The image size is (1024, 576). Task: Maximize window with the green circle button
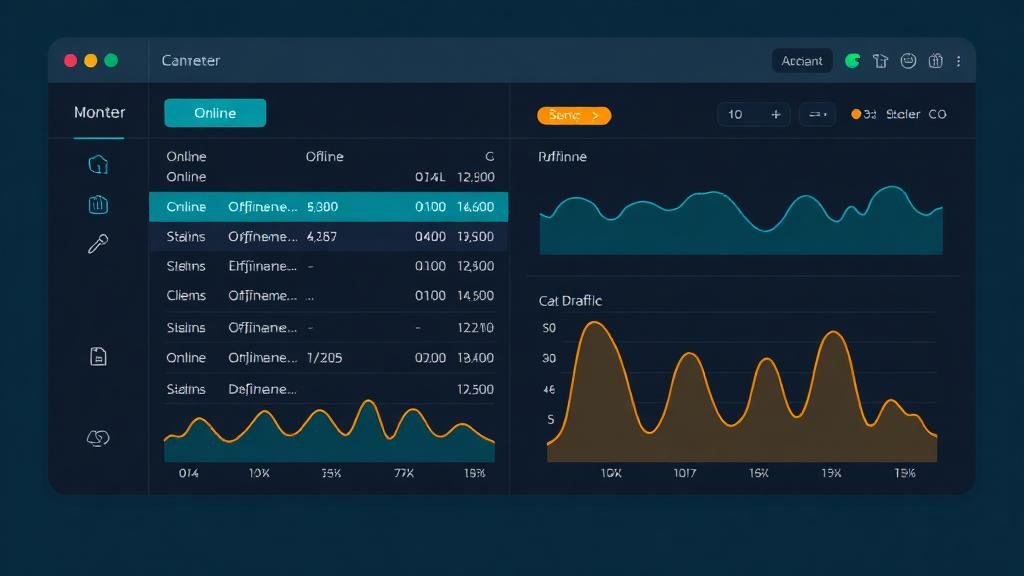click(111, 61)
